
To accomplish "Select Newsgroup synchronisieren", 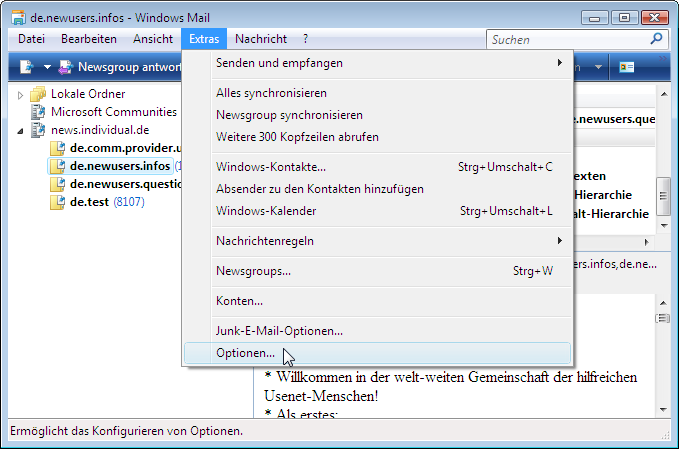I will [x=378, y=115].
